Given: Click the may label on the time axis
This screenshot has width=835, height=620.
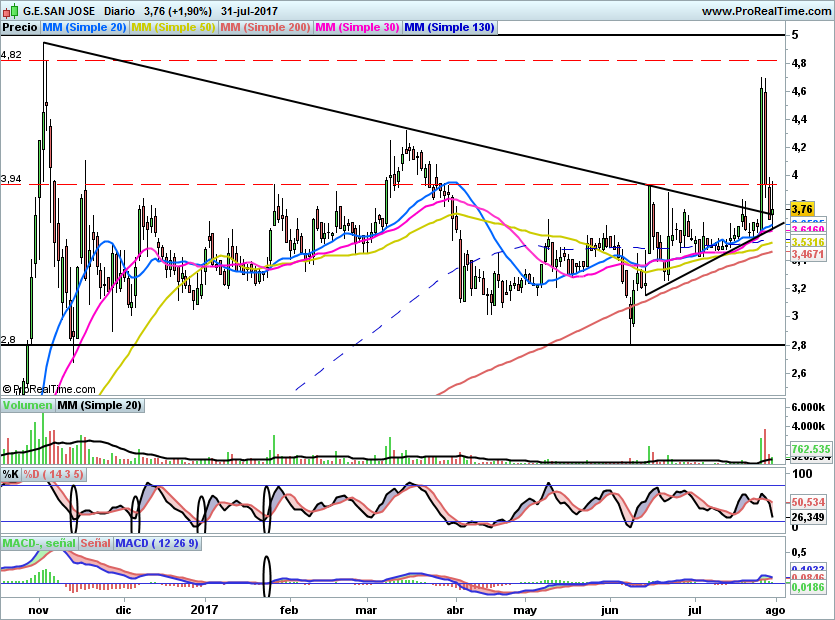Looking at the screenshot, I should [525, 610].
